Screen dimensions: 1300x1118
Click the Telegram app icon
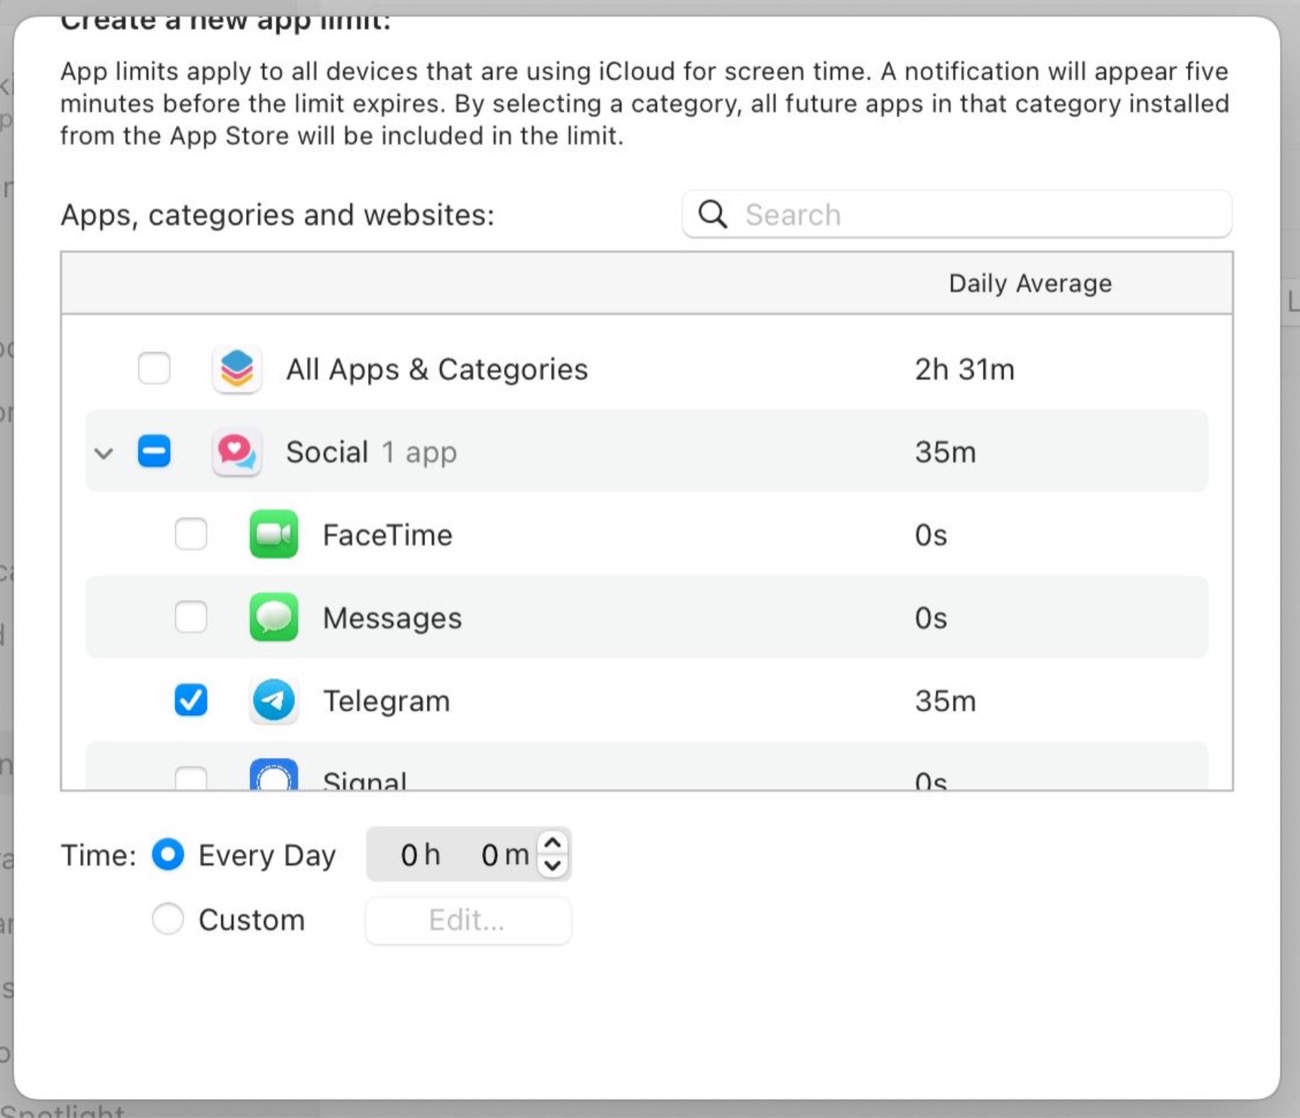coord(273,701)
